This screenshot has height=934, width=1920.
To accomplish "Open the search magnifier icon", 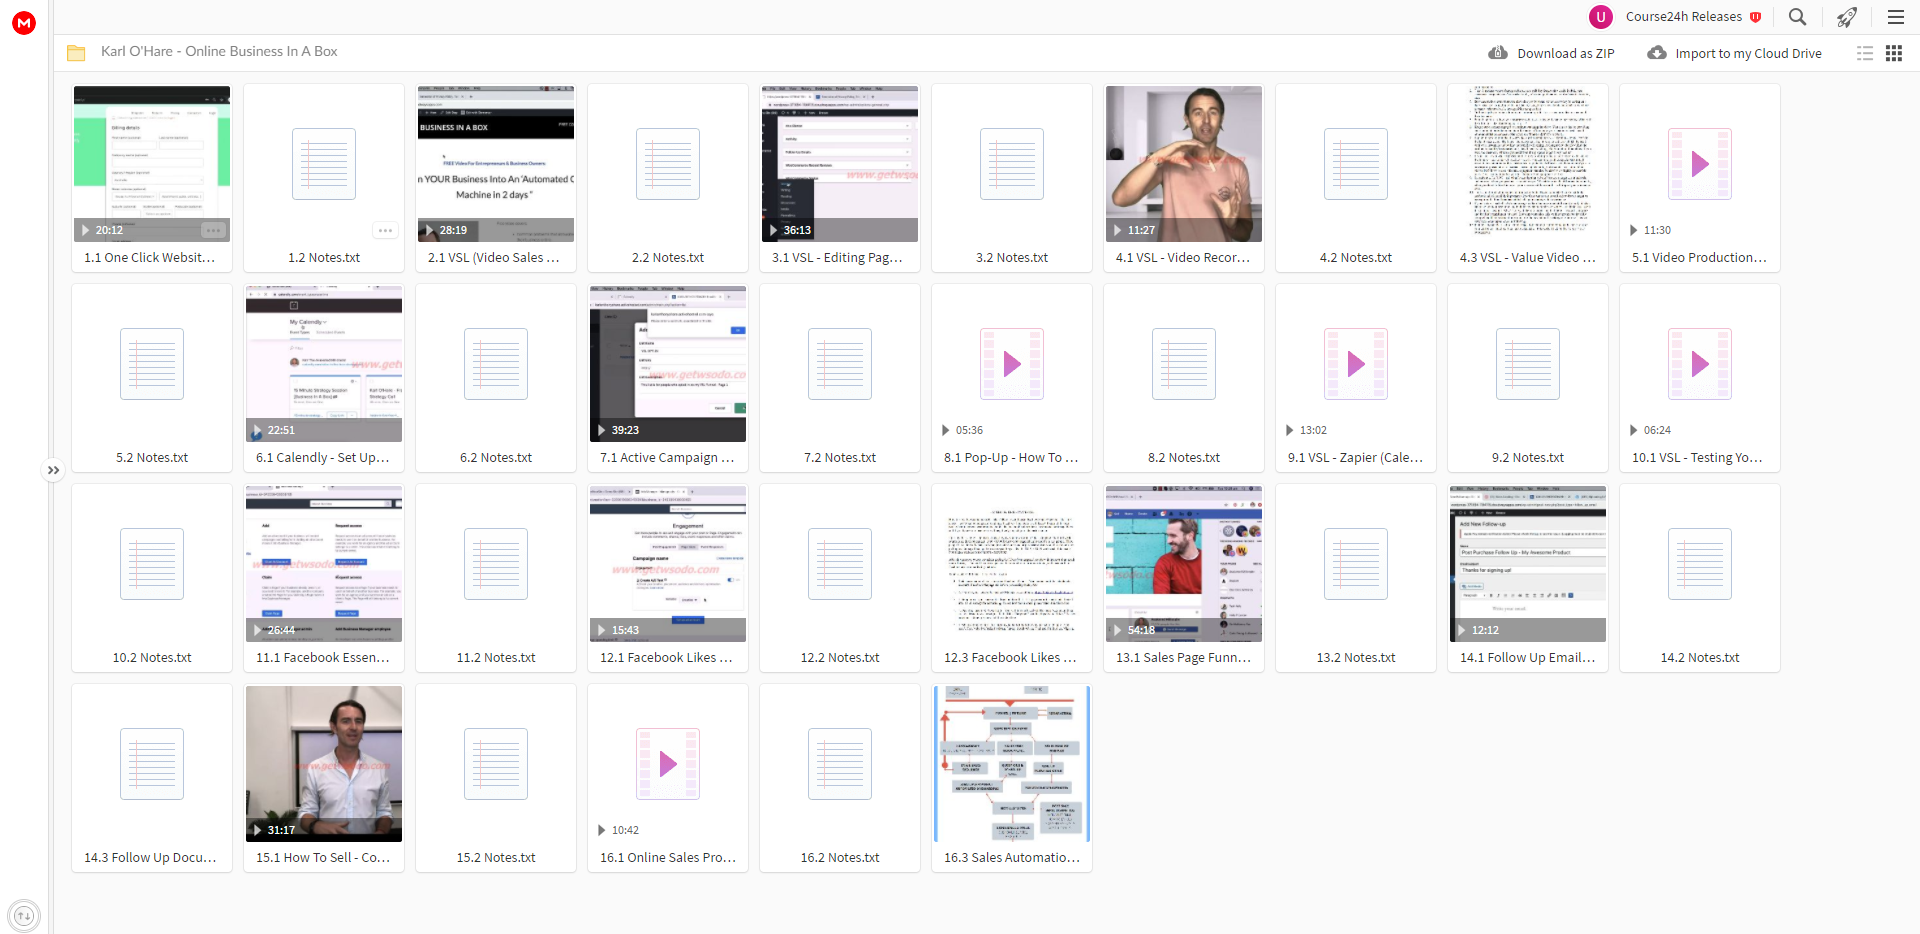I will click(x=1797, y=17).
